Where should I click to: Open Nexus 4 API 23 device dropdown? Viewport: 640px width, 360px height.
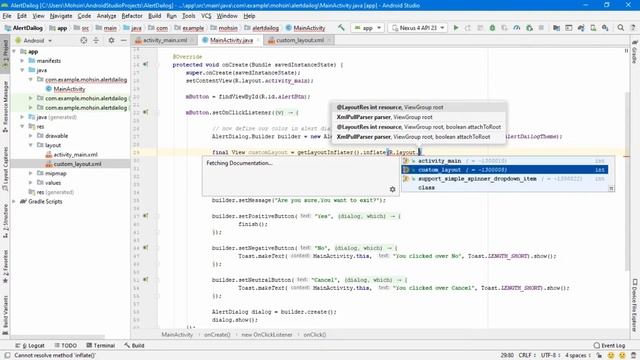418,28
